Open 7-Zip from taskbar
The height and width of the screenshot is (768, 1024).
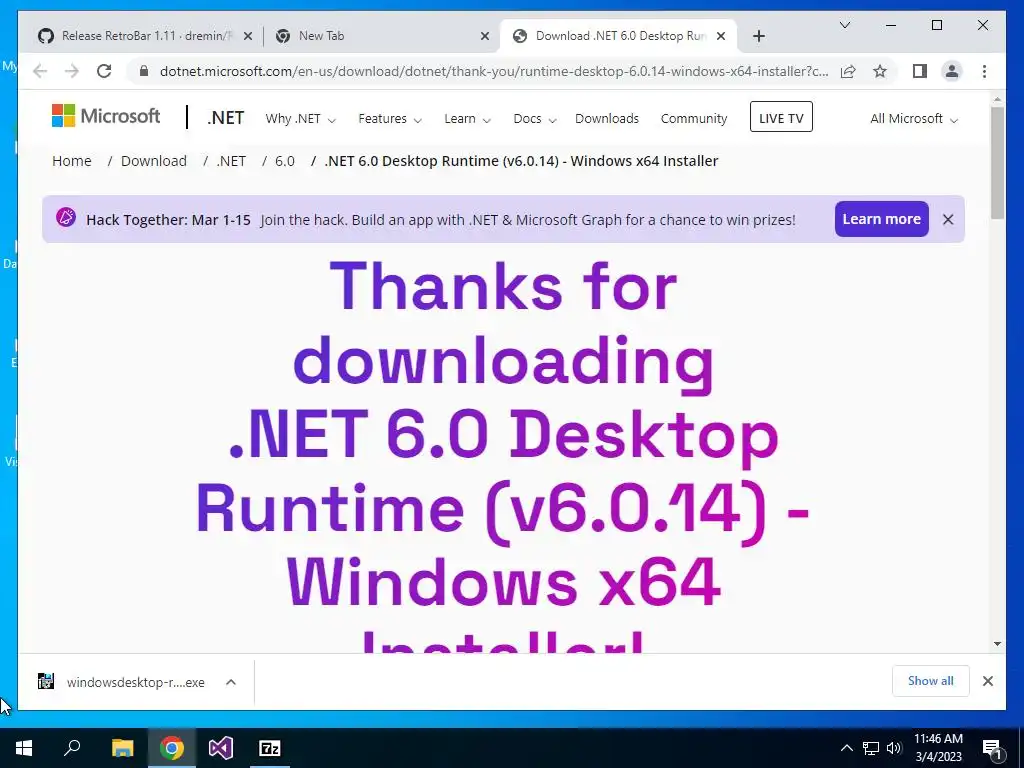[270, 748]
